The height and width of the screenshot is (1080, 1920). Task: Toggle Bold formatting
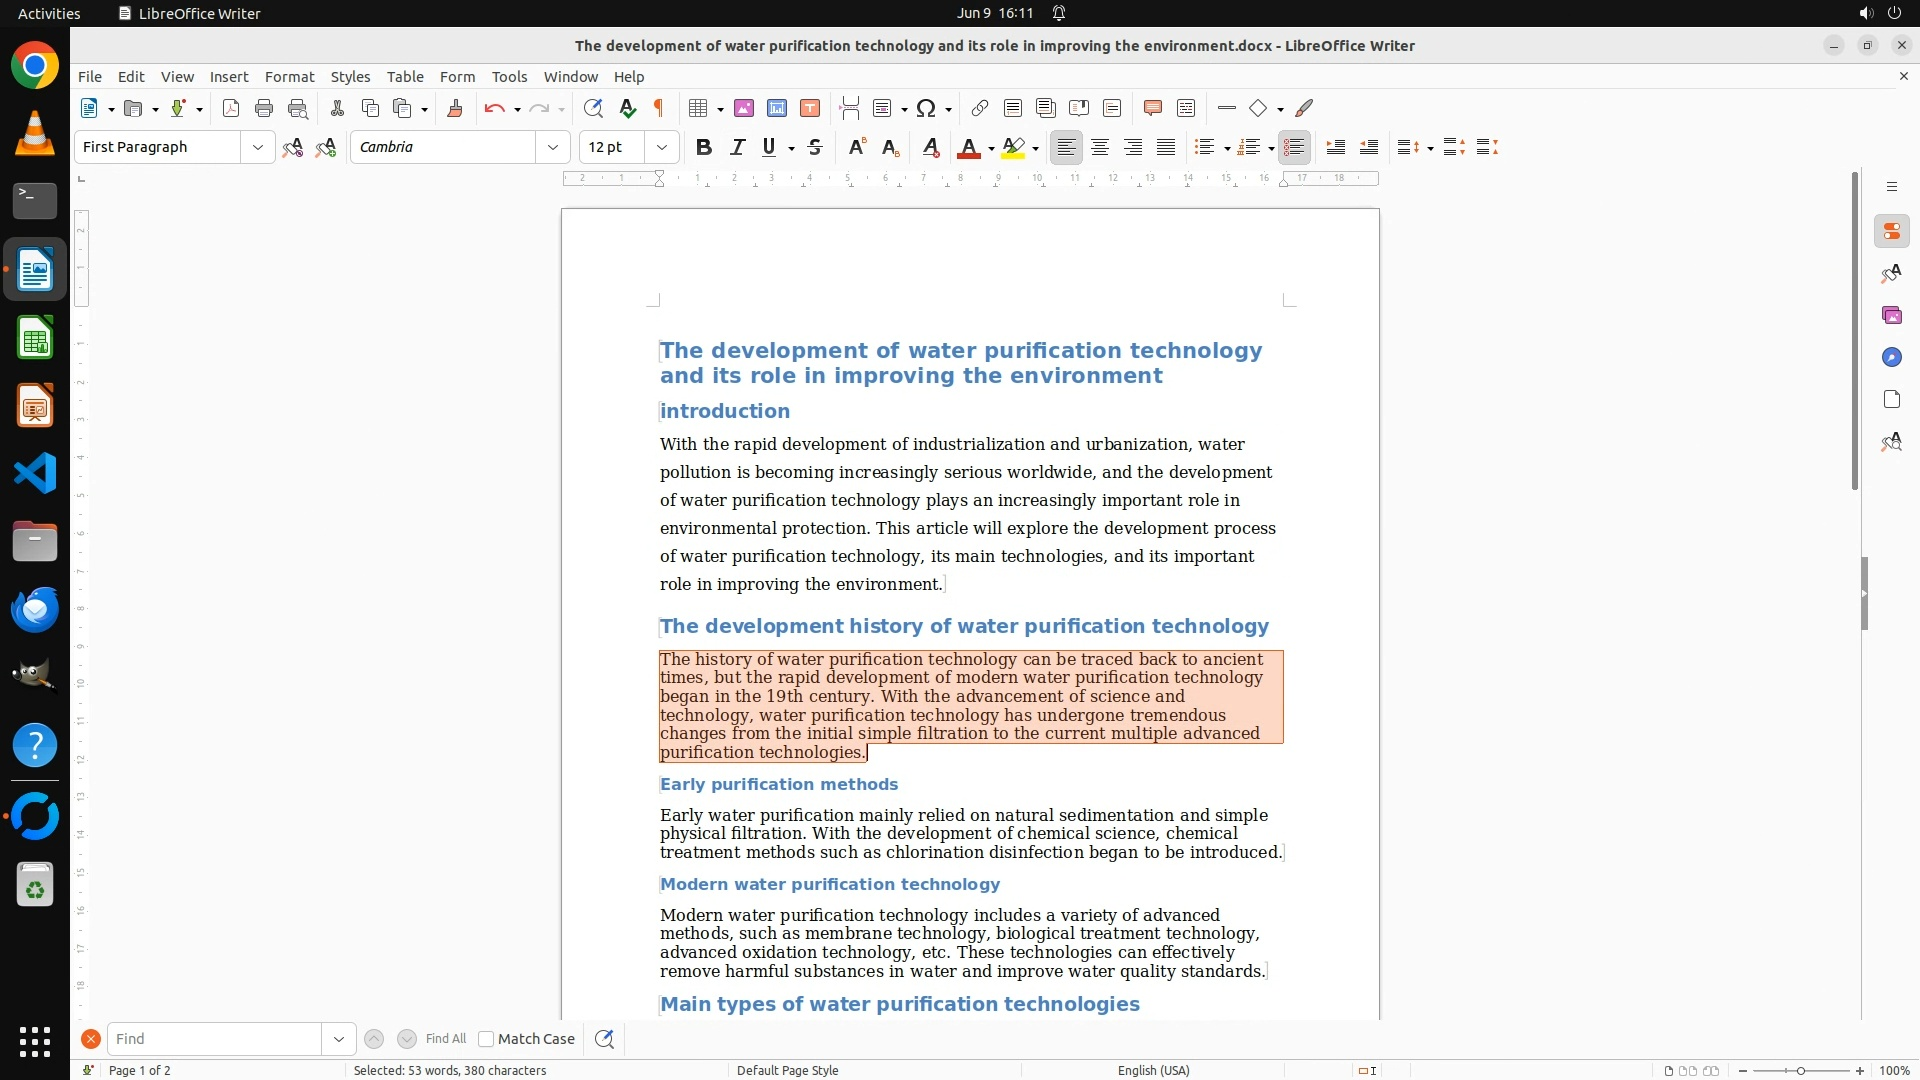click(x=704, y=147)
